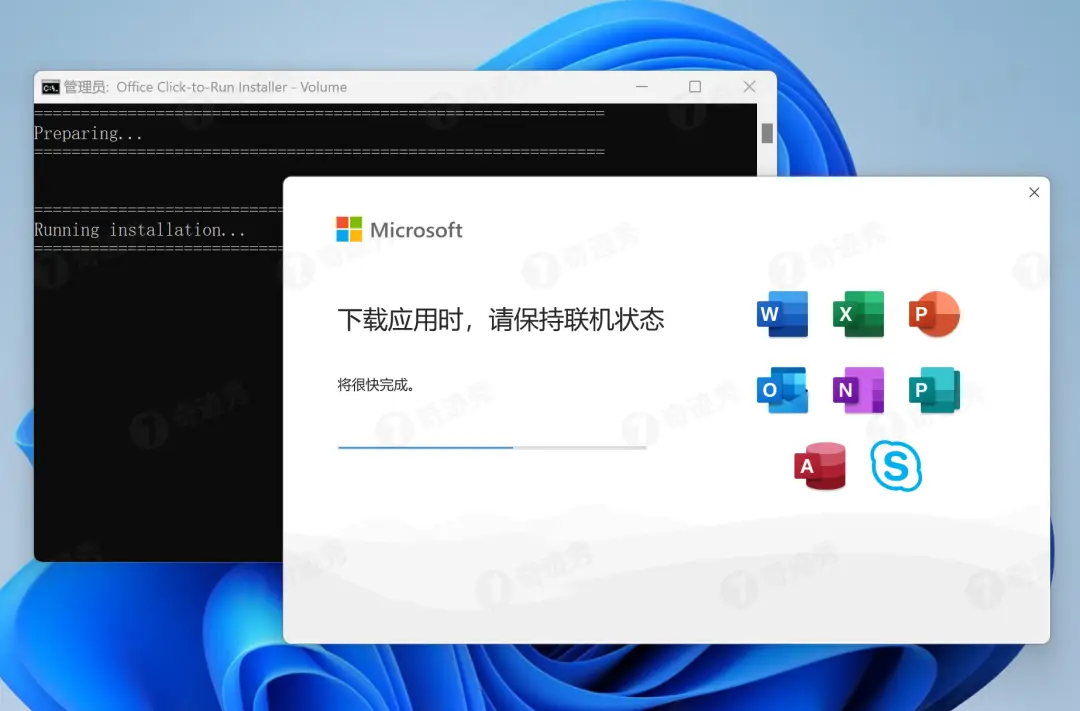The image size is (1080, 711).
Task: Close the Office download dialog
Action: click(x=1034, y=192)
